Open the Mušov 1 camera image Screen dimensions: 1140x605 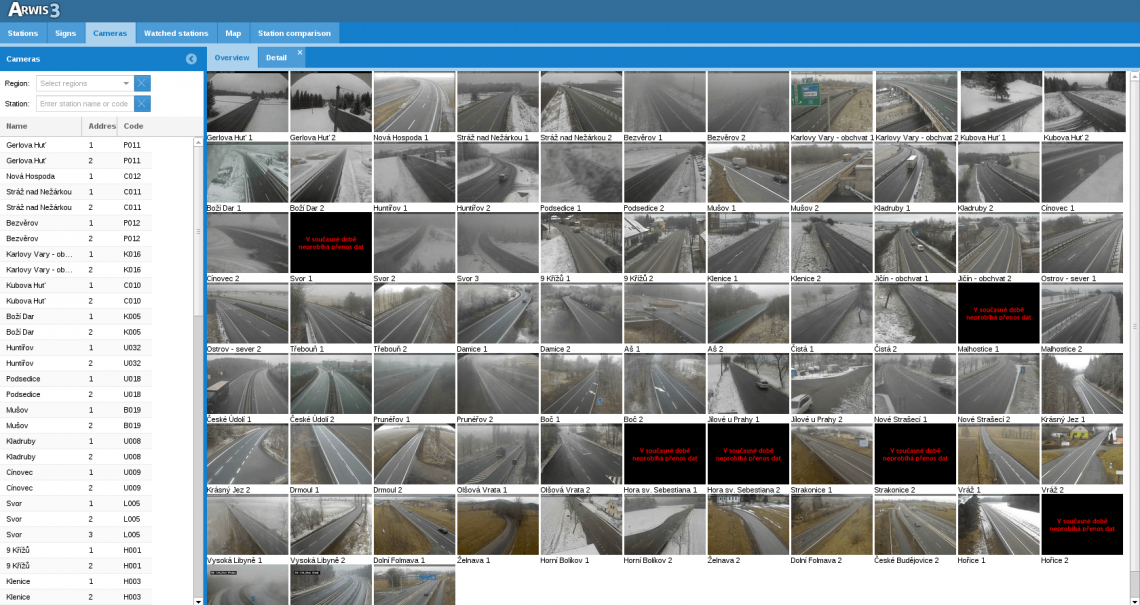748,172
